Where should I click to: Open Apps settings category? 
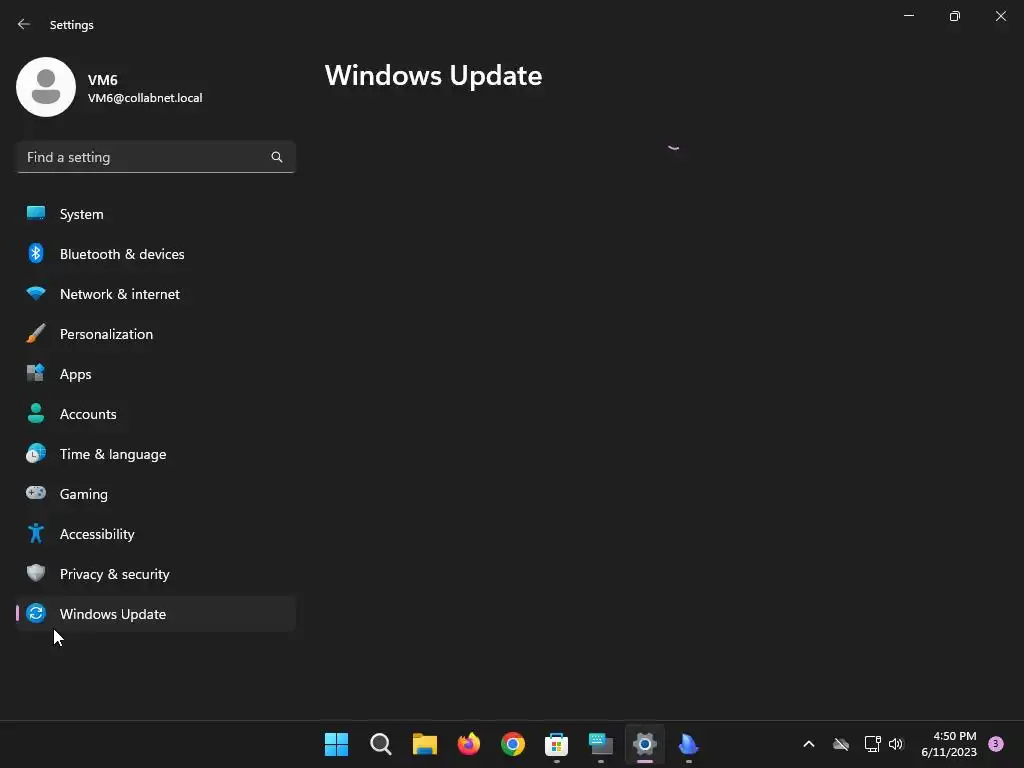click(155, 374)
